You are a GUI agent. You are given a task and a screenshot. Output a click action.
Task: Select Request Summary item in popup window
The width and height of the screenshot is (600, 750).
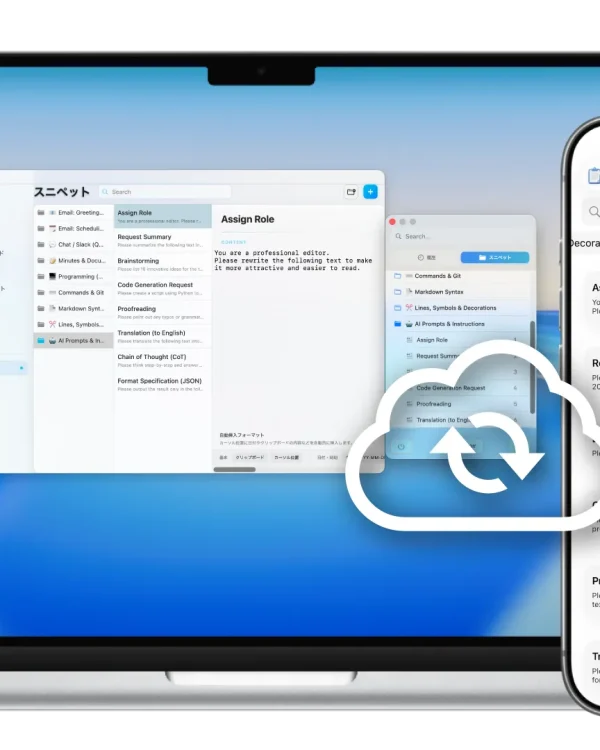point(460,356)
